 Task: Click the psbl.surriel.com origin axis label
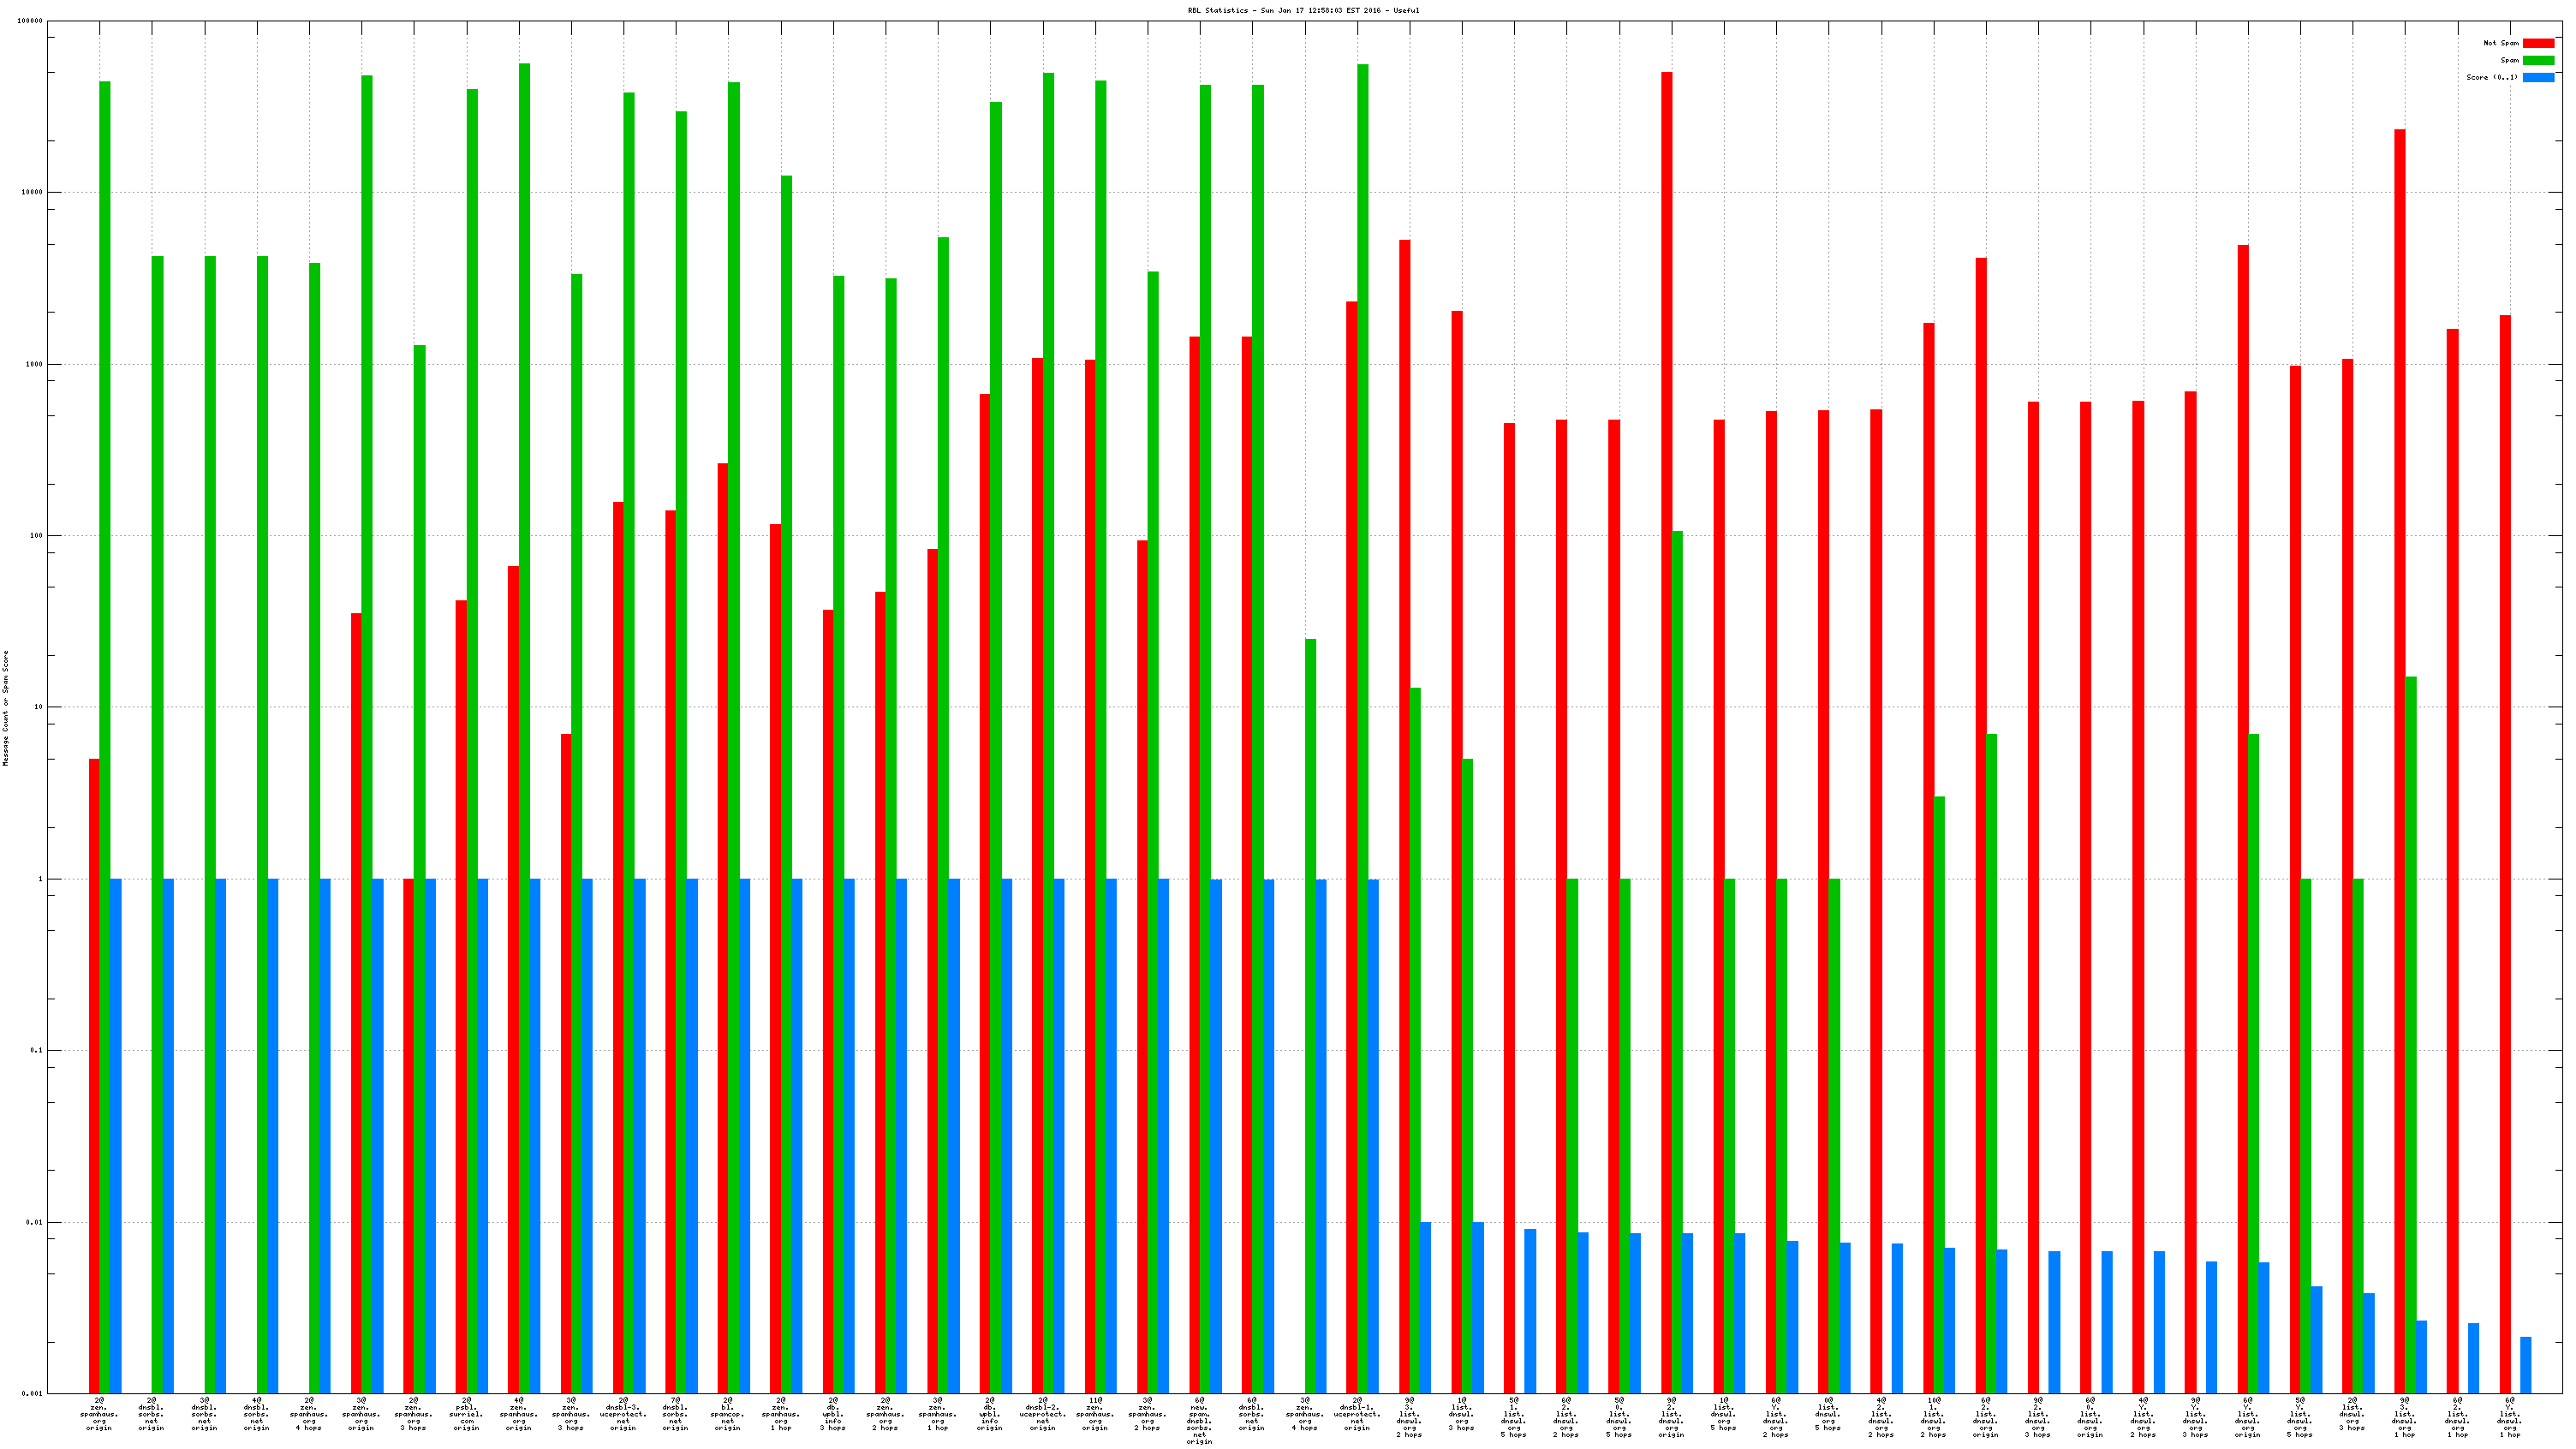(466, 1414)
